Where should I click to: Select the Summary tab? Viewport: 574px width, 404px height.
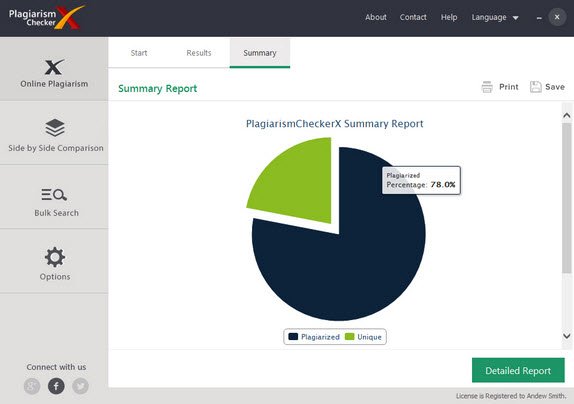tap(260, 53)
